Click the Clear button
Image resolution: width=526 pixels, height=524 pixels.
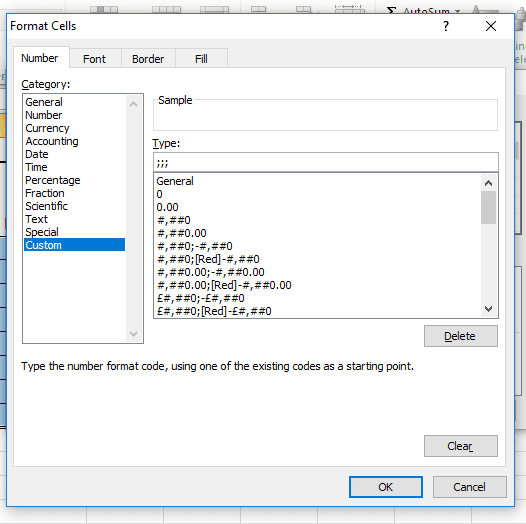(x=461, y=446)
